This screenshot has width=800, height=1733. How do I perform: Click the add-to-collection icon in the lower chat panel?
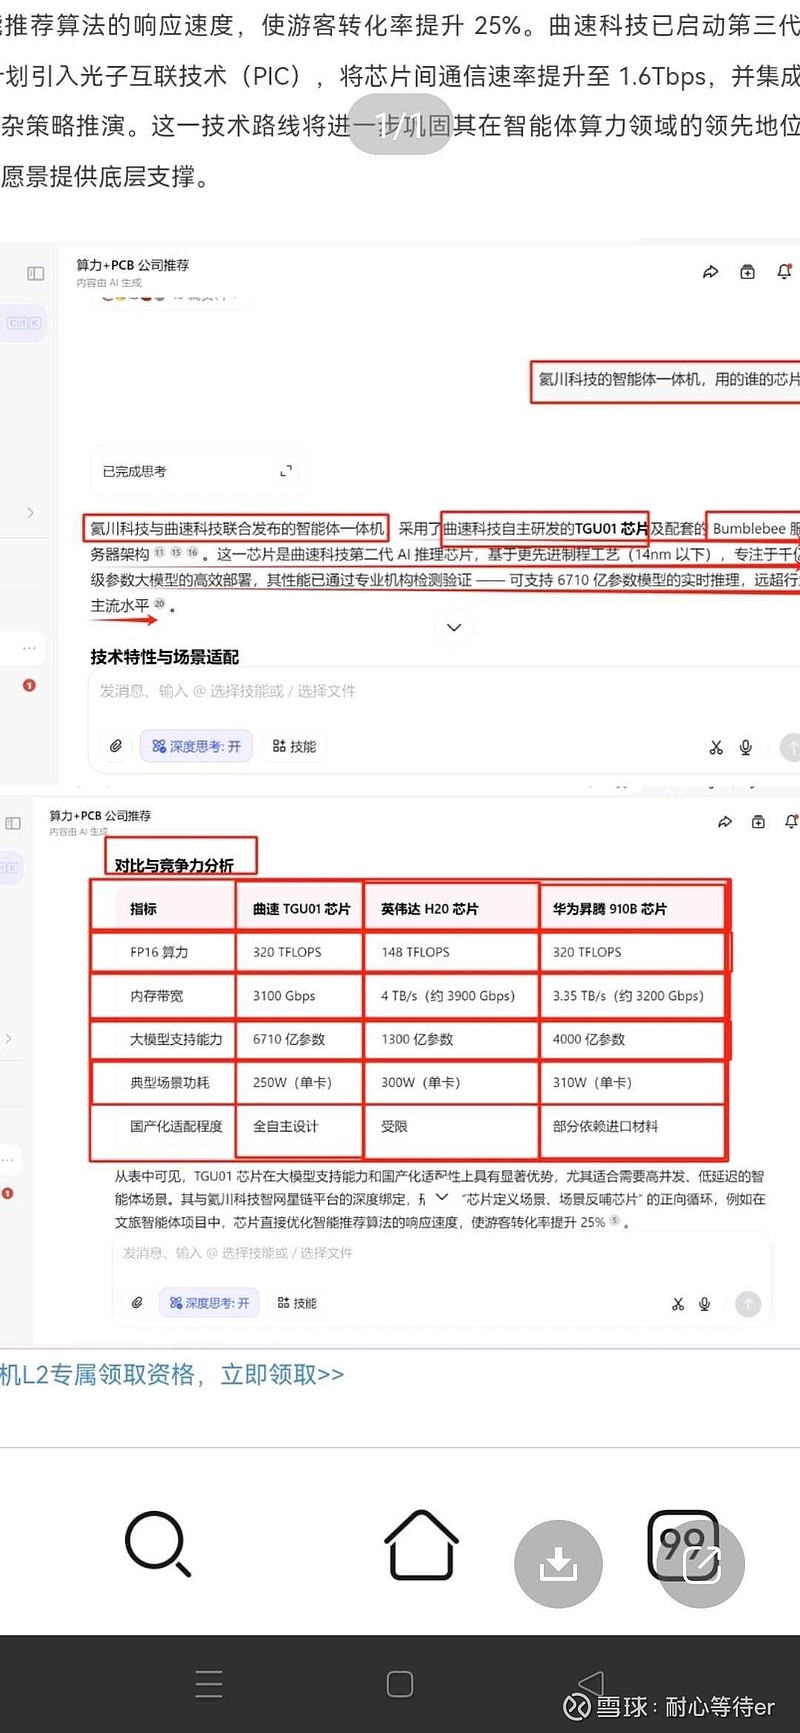[758, 822]
